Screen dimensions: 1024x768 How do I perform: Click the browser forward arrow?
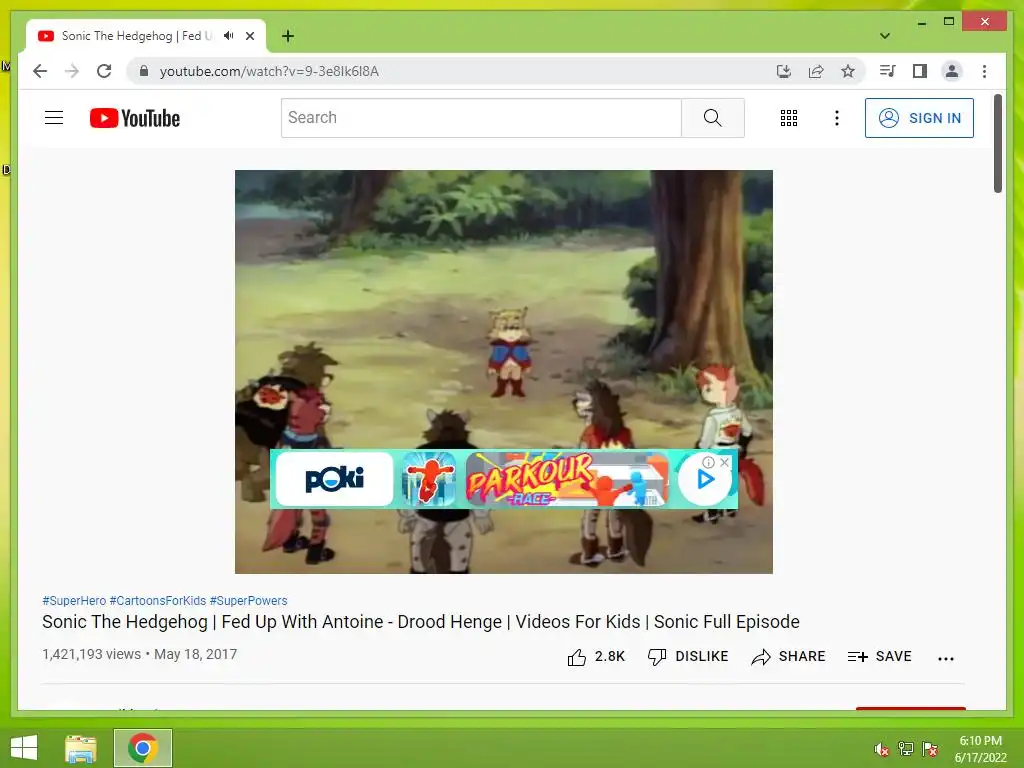(x=72, y=71)
